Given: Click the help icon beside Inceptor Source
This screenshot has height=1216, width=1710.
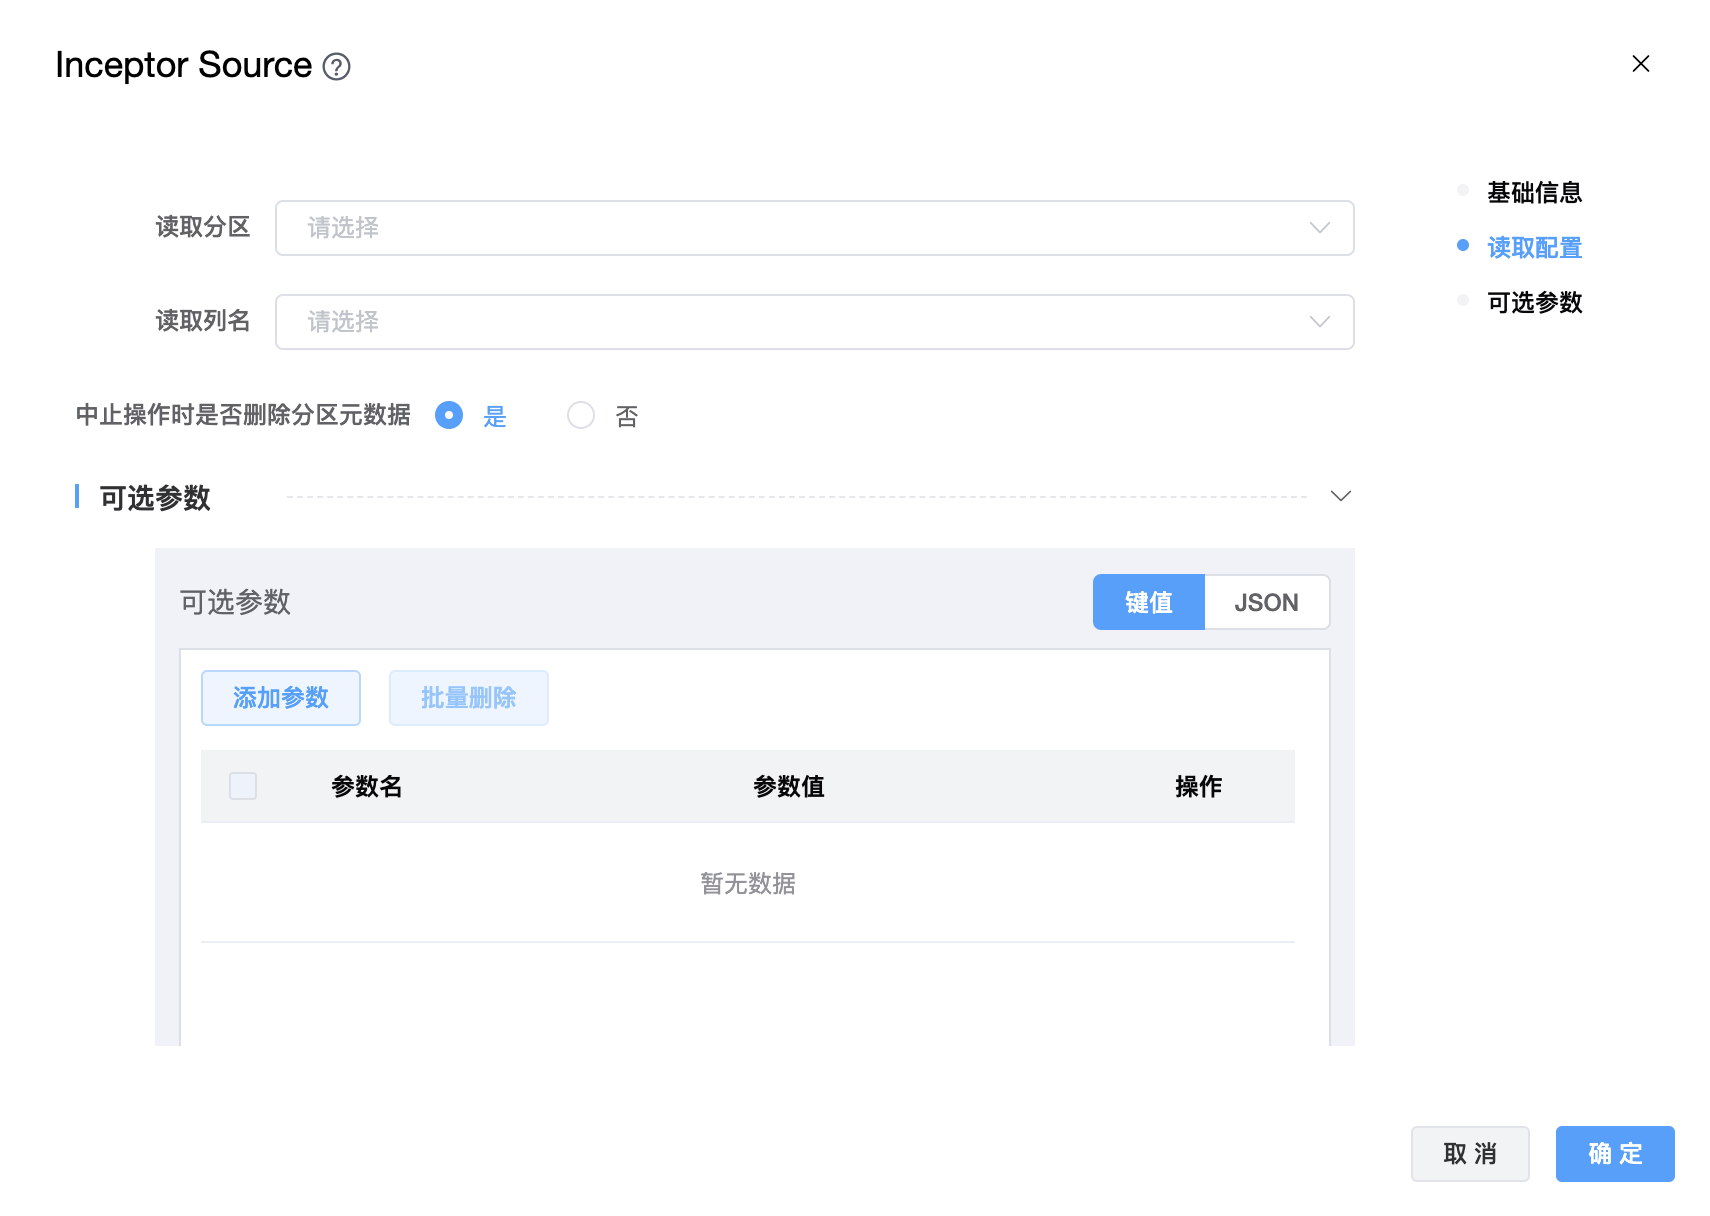Looking at the screenshot, I should [337, 67].
